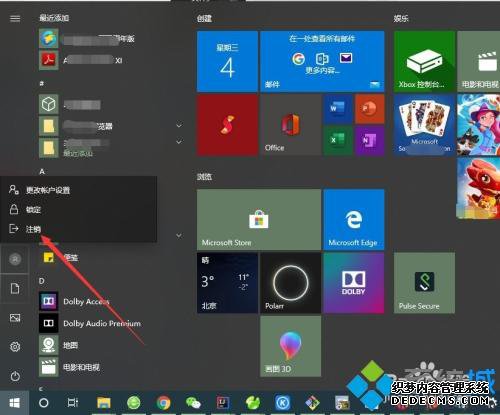This screenshot has width=500, height=415.
Task: Click the A letter header in app list
Action: click(x=42, y=171)
